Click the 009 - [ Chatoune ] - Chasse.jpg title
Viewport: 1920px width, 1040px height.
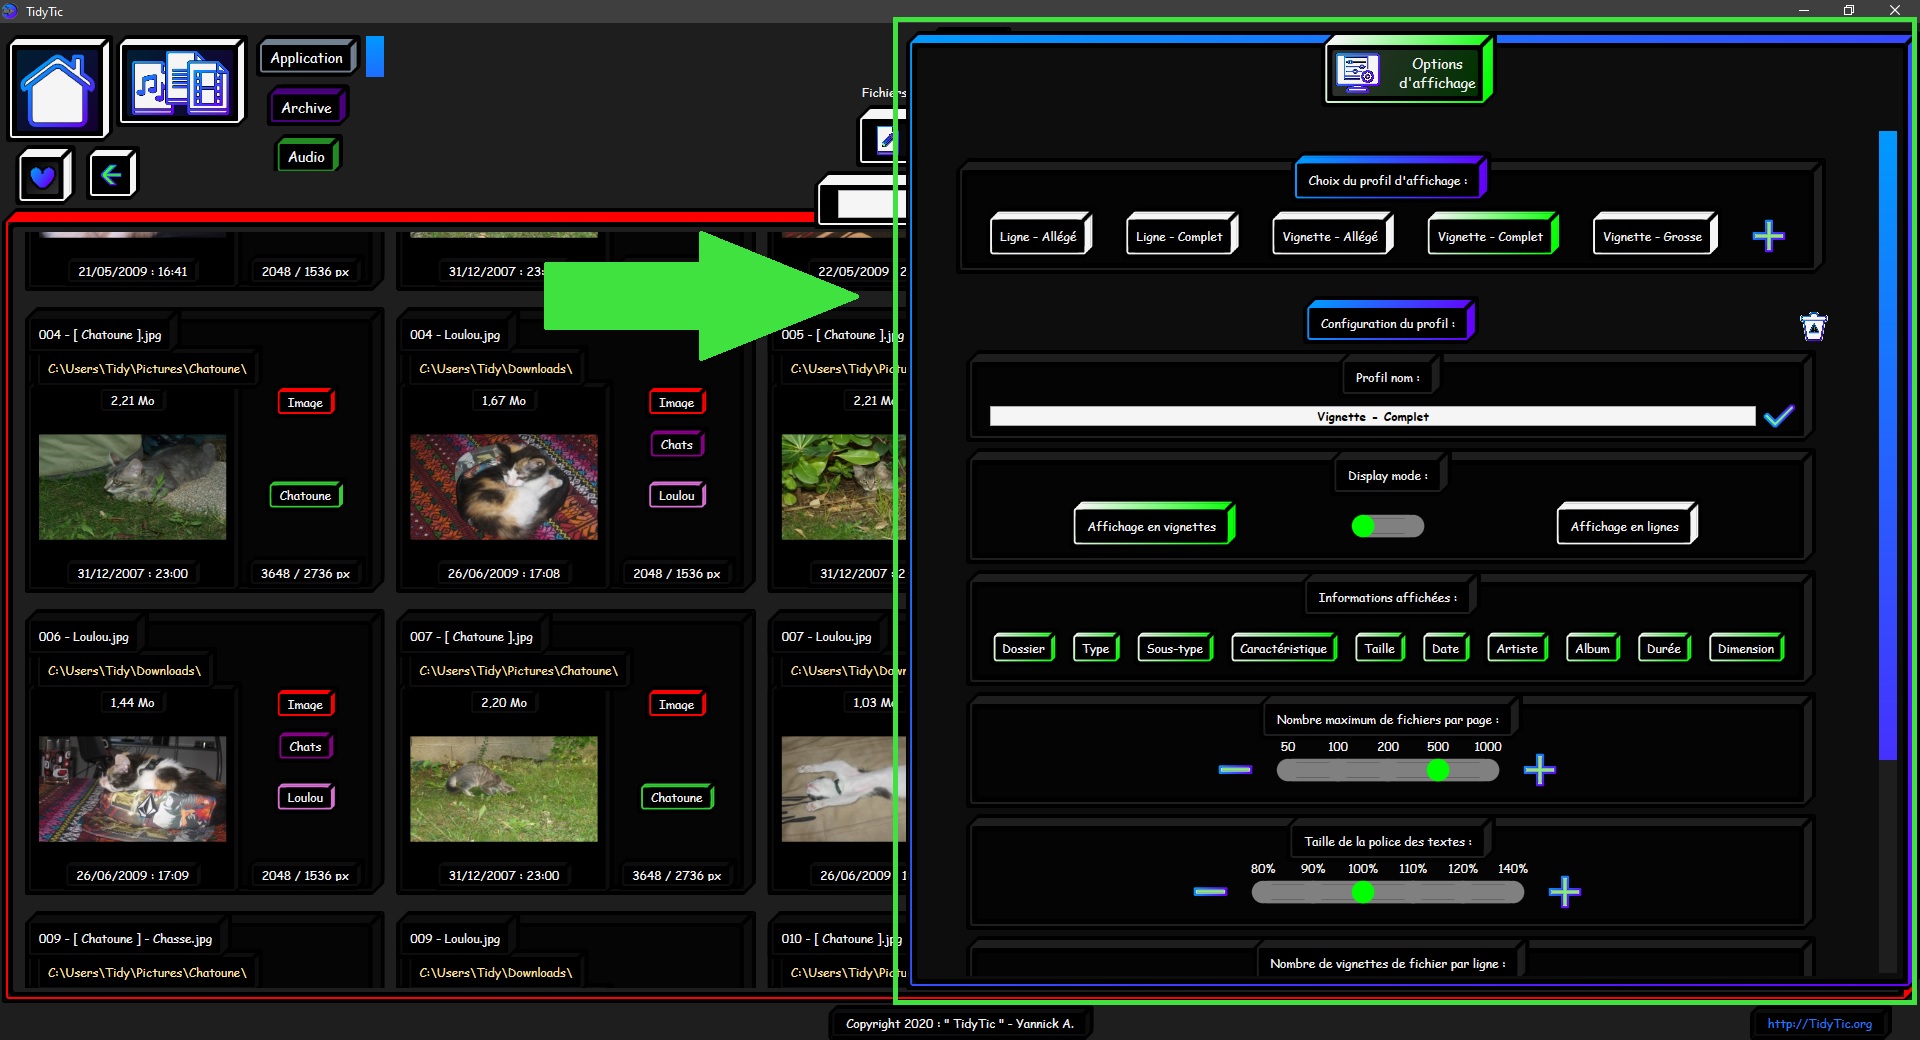[x=125, y=938]
